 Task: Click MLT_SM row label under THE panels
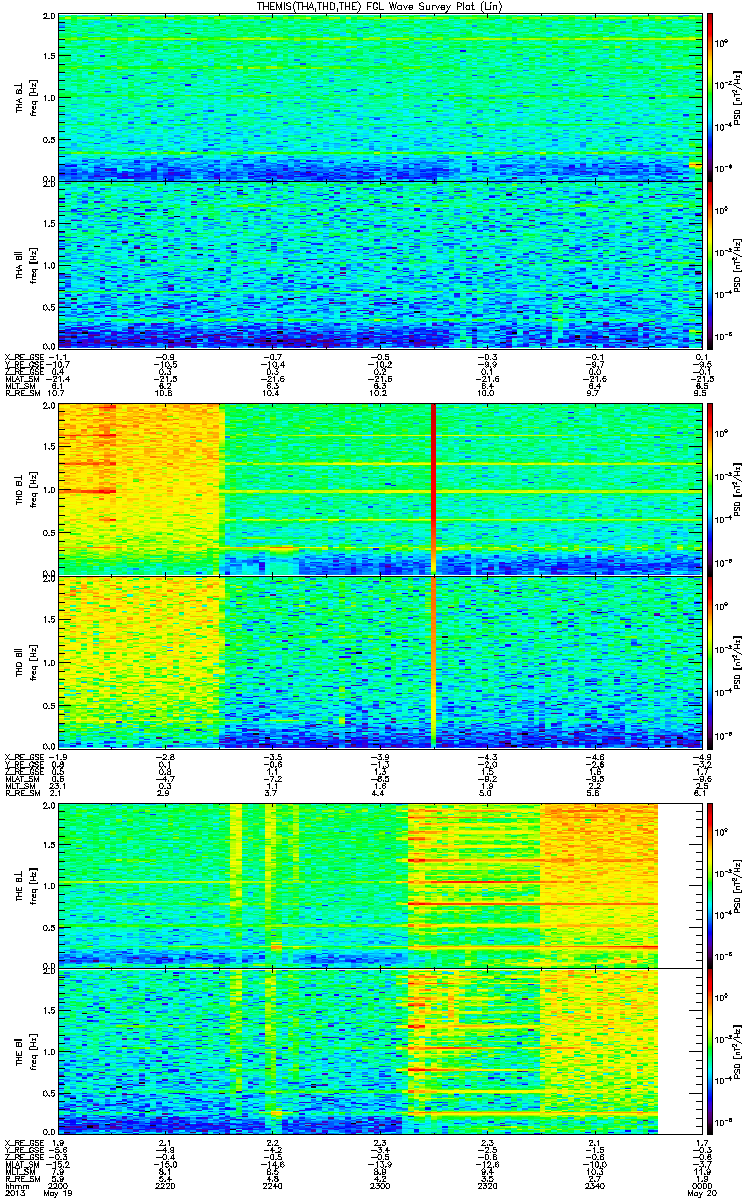point(22,1172)
